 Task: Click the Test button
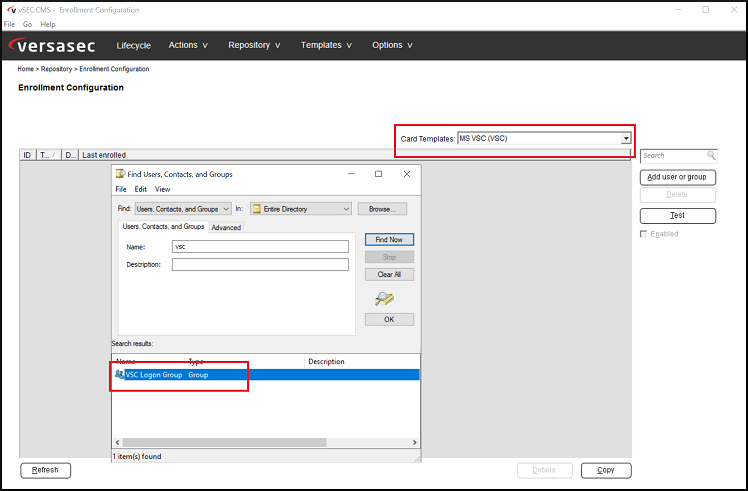tap(677, 216)
